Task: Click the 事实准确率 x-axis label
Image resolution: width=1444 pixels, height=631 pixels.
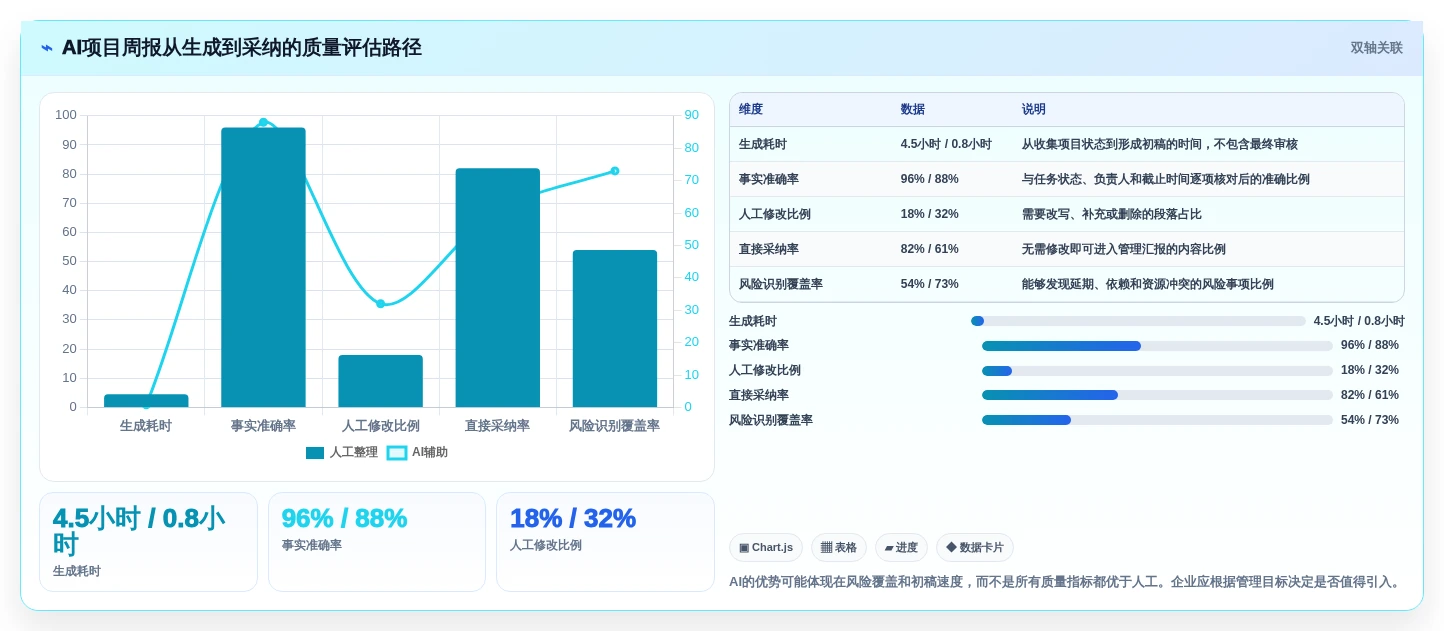Action: pos(263,426)
